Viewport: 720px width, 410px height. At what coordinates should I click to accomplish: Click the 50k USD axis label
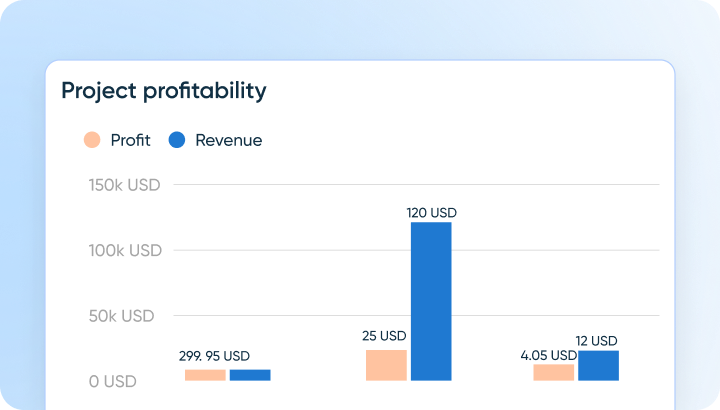121,316
